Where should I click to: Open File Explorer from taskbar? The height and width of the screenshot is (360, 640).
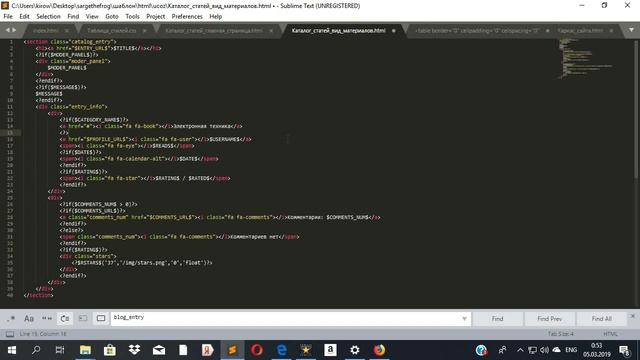click(85, 350)
